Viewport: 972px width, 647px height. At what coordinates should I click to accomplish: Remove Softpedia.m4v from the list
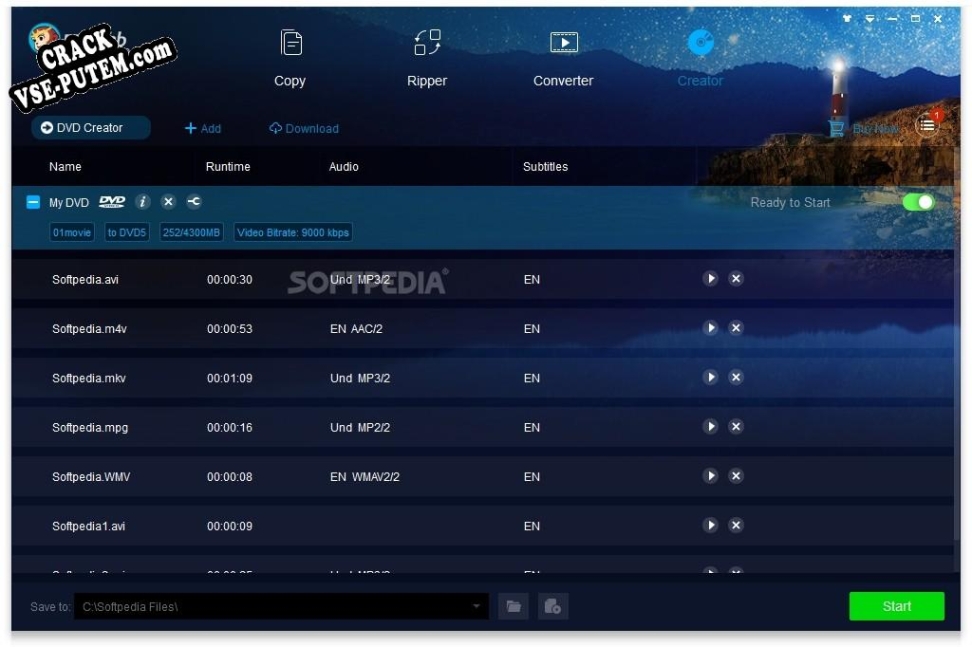736,328
